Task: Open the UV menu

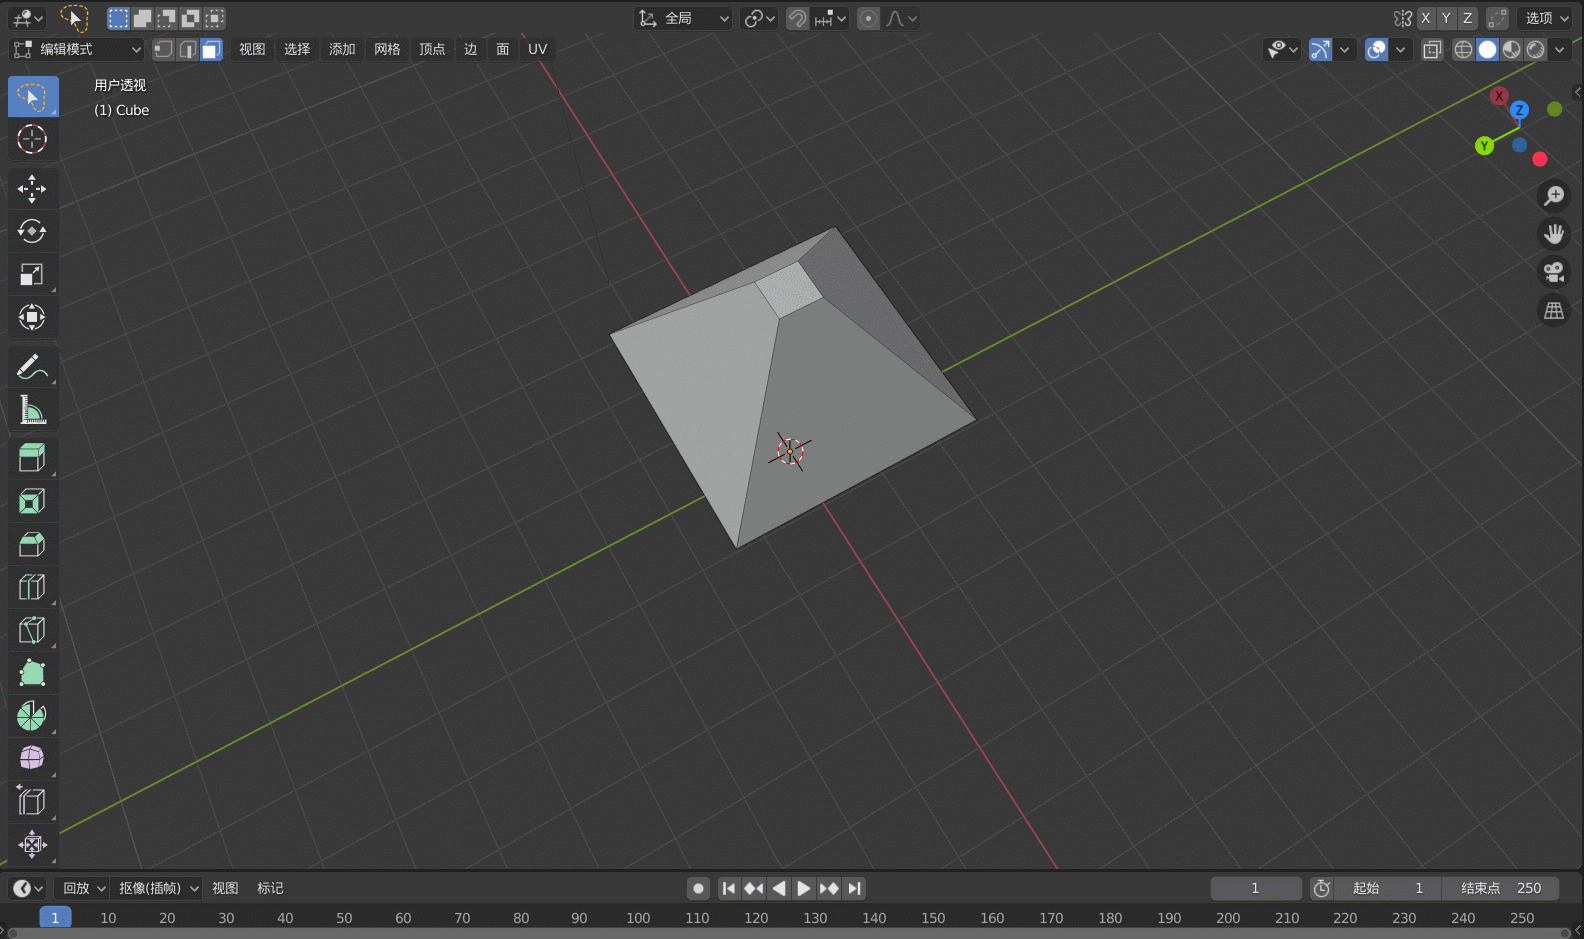Action: [x=538, y=49]
